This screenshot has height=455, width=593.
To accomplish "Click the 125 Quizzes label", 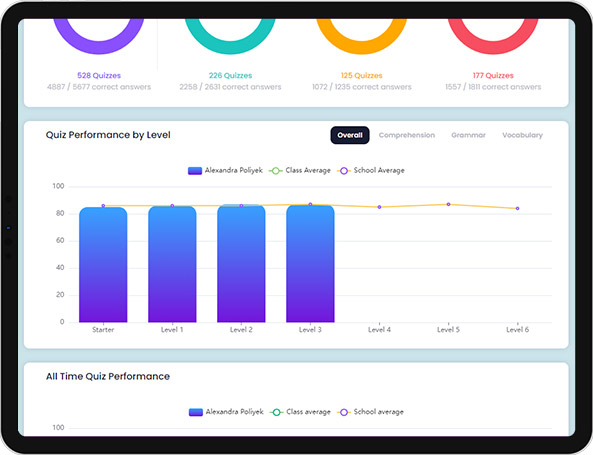I will (362, 75).
